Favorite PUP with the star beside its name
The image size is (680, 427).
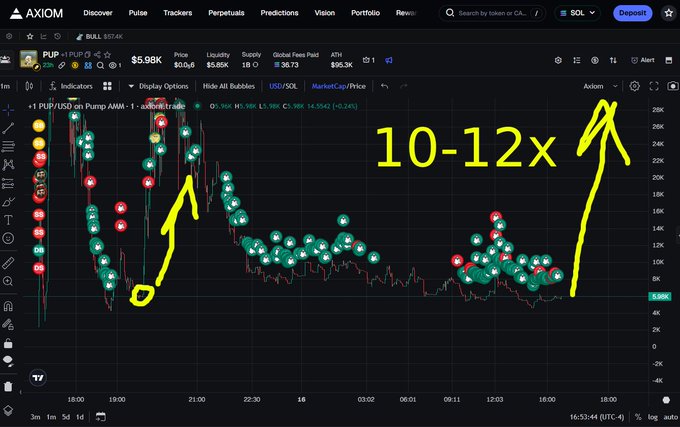coord(108,55)
